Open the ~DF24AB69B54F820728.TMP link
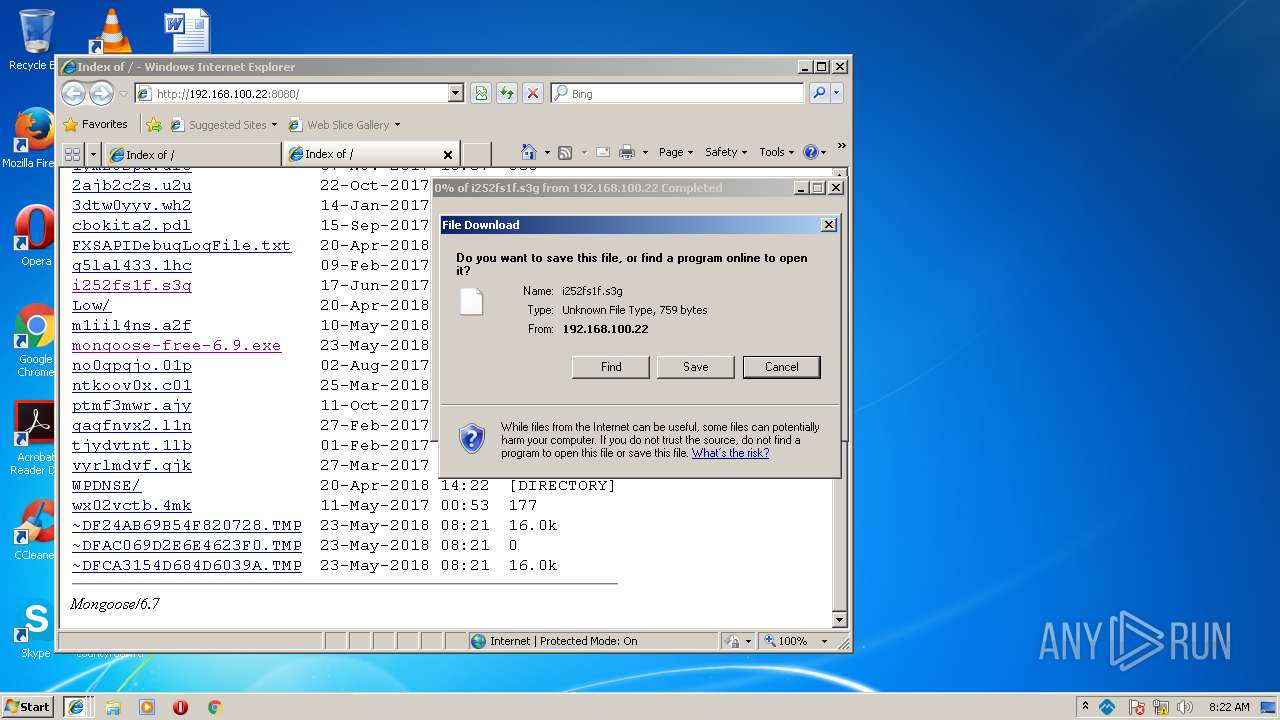Viewport: 1280px width, 720px height. (186, 525)
